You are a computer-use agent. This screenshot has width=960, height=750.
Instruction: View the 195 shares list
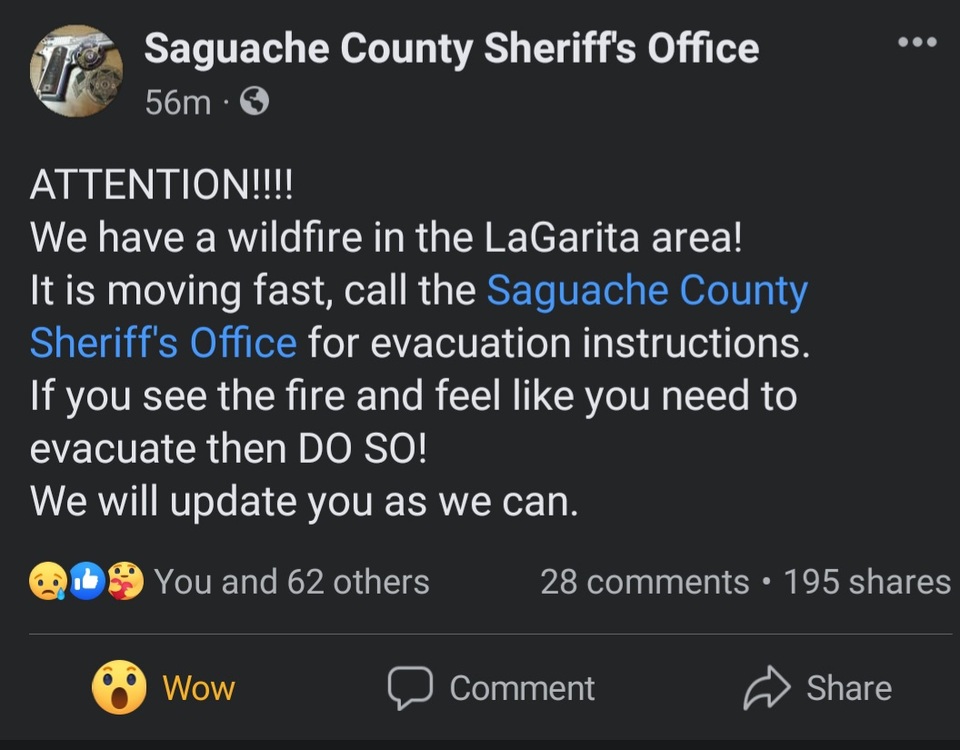(867, 581)
